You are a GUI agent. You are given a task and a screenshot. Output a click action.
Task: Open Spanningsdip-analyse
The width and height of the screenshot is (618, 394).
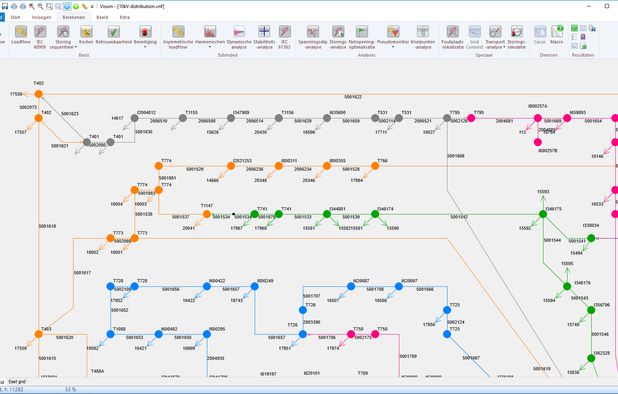click(313, 37)
